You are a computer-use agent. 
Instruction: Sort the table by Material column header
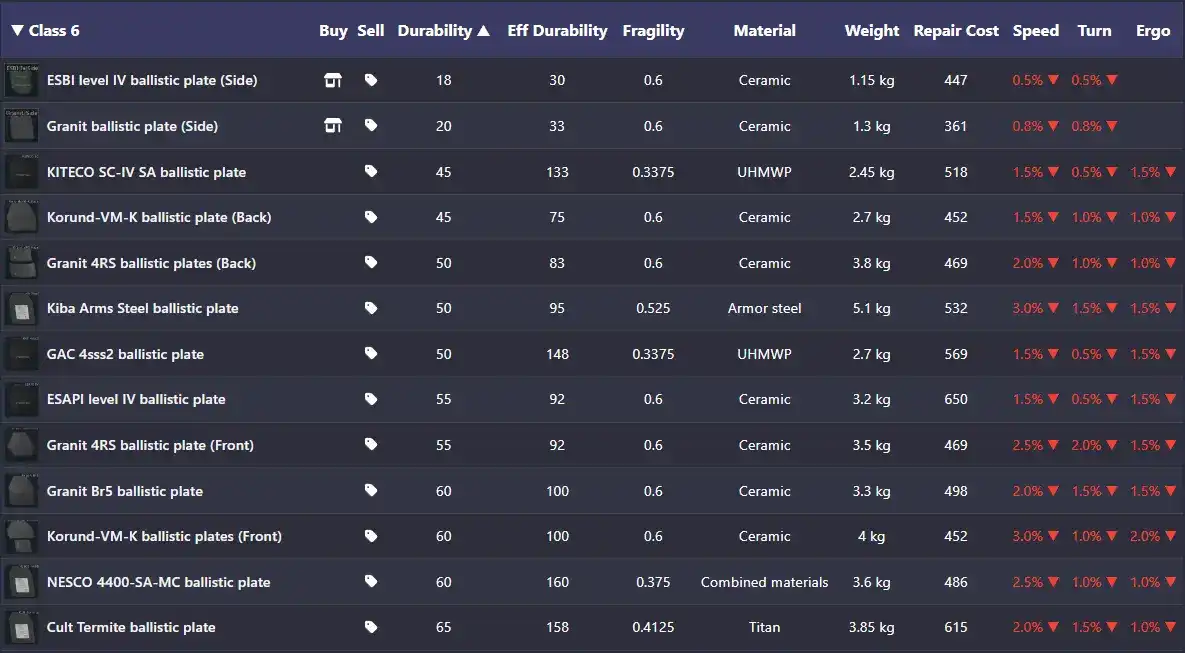(x=764, y=30)
